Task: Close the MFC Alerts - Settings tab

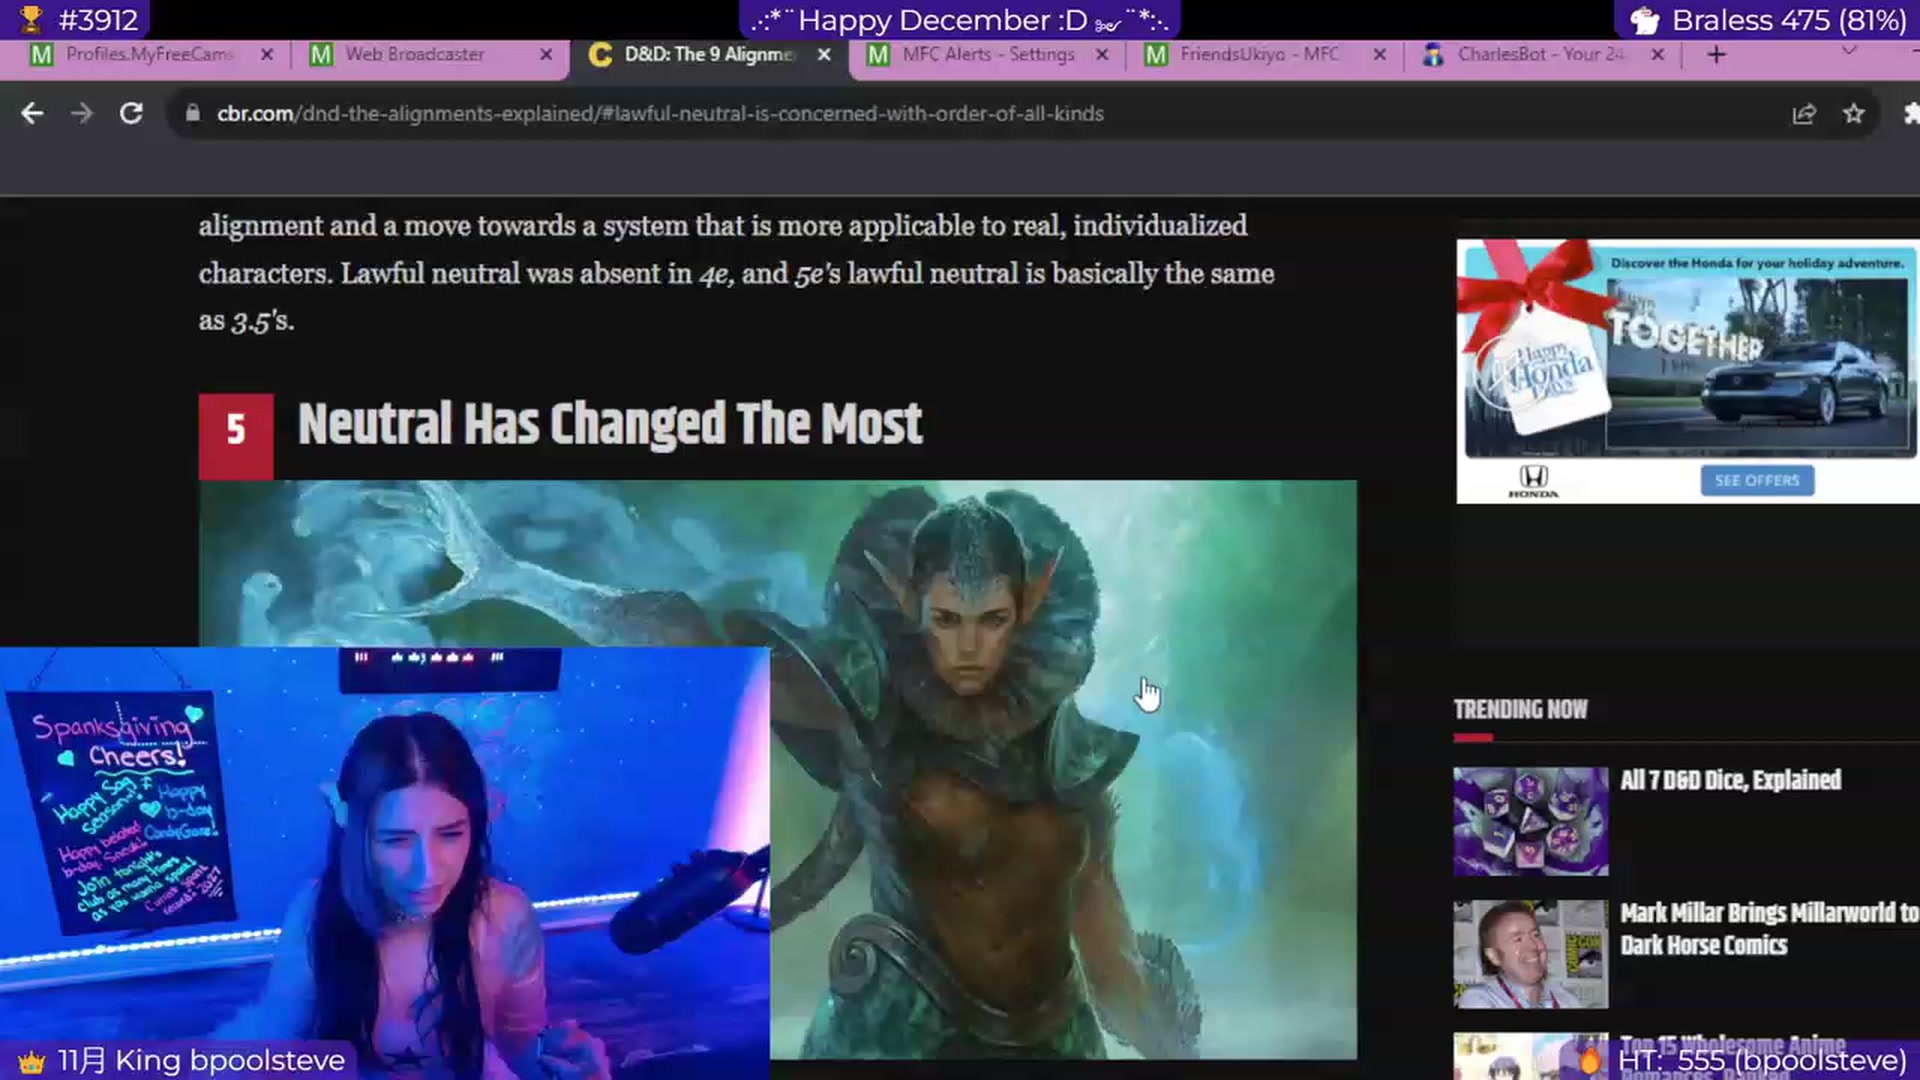Action: [1102, 54]
